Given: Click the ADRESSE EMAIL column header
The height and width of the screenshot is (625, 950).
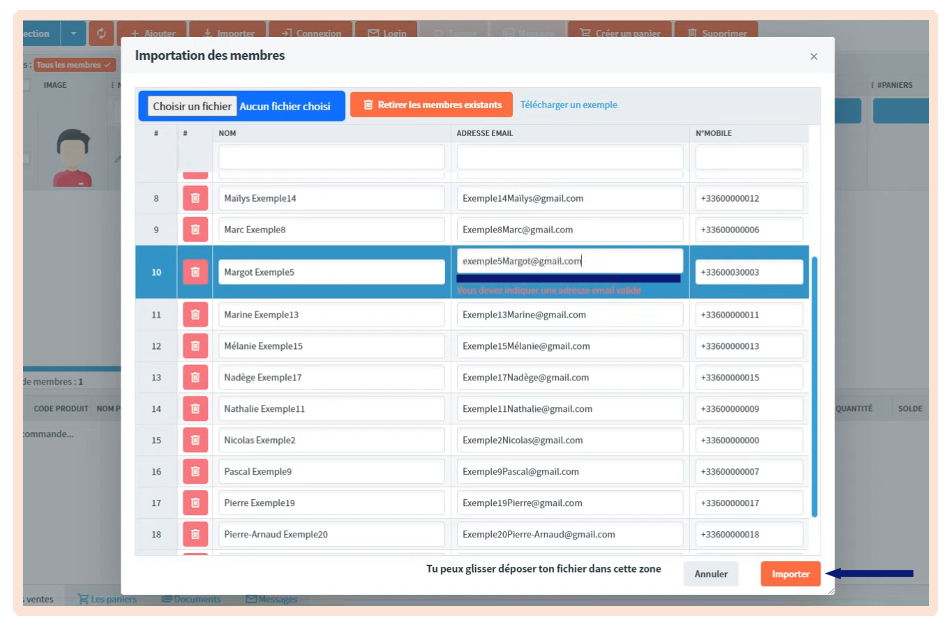Looking at the screenshot, I should 485,133.
